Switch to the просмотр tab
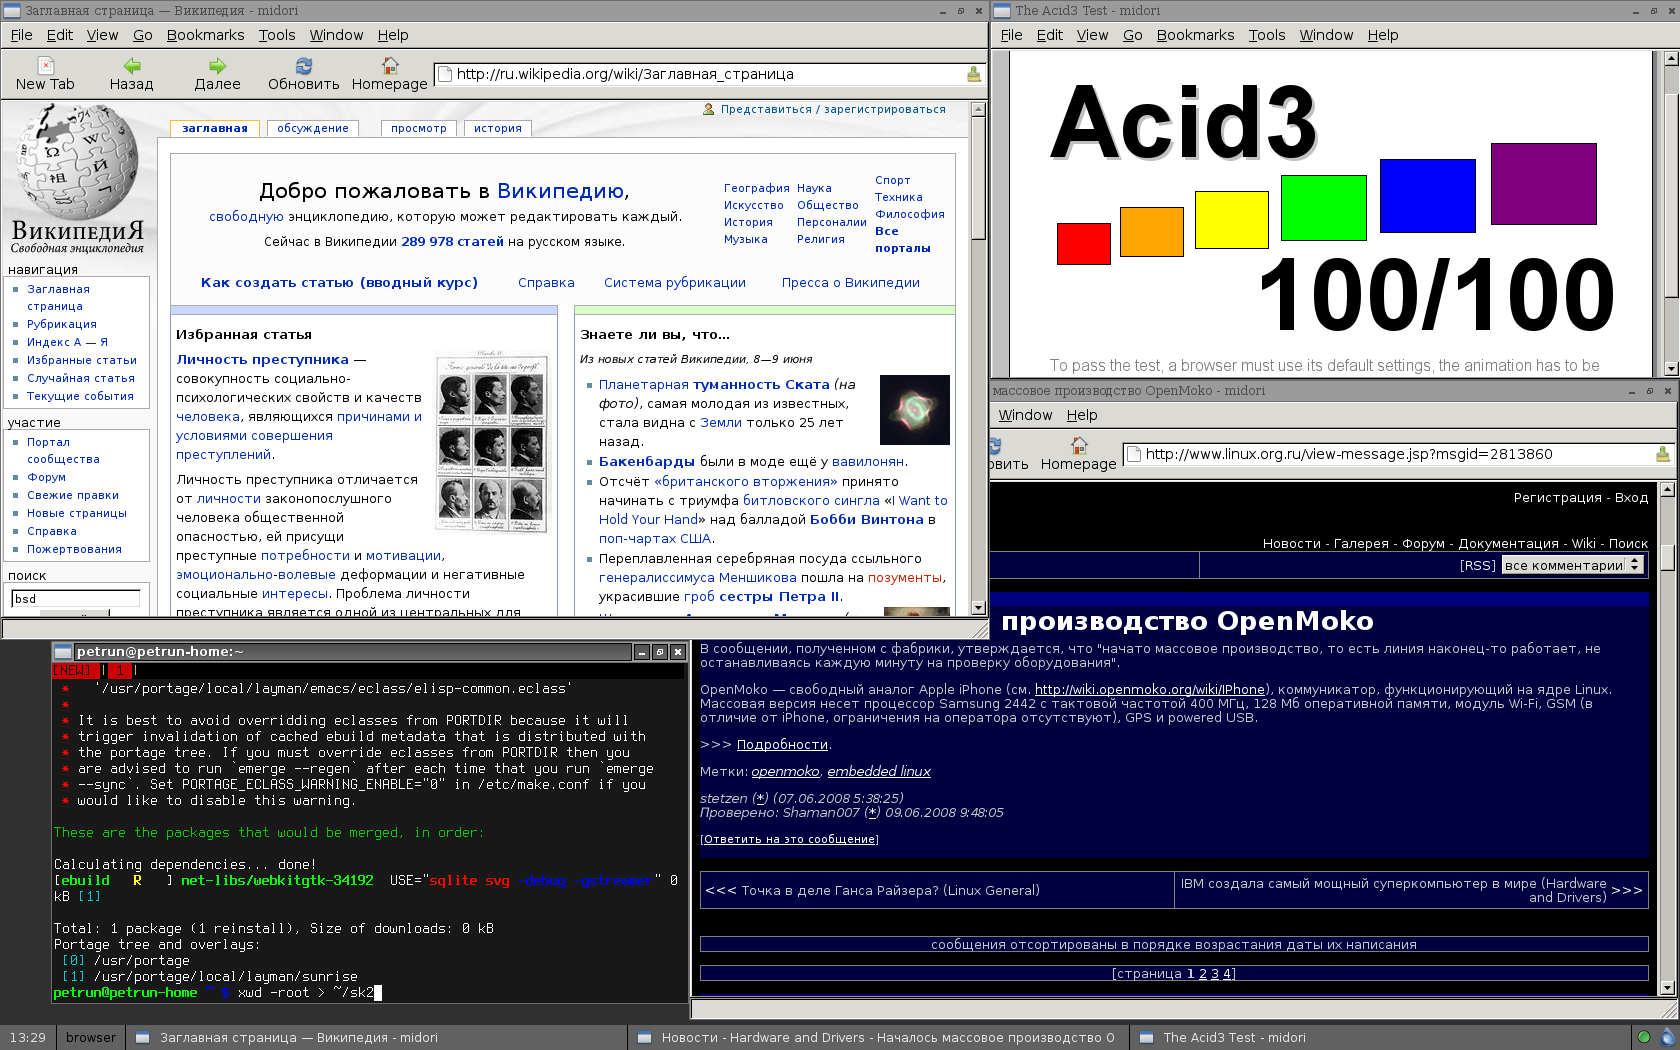The height and width of the screenshot is (1050, 1680). 419,128
